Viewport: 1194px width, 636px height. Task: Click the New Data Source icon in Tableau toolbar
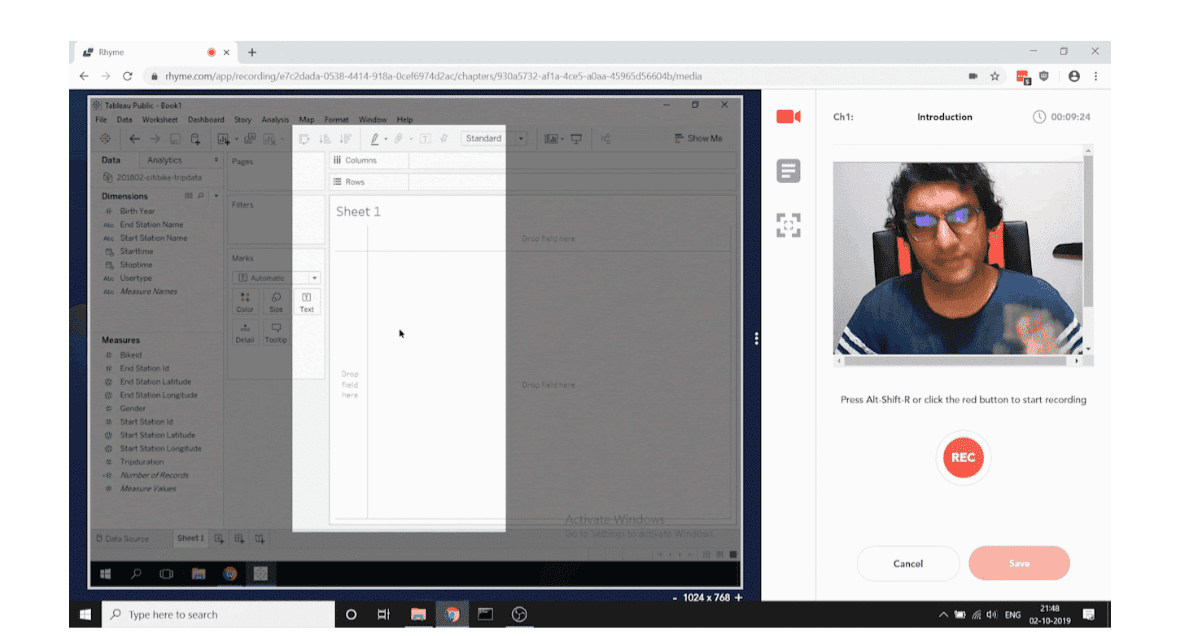[x=196, y=139]
